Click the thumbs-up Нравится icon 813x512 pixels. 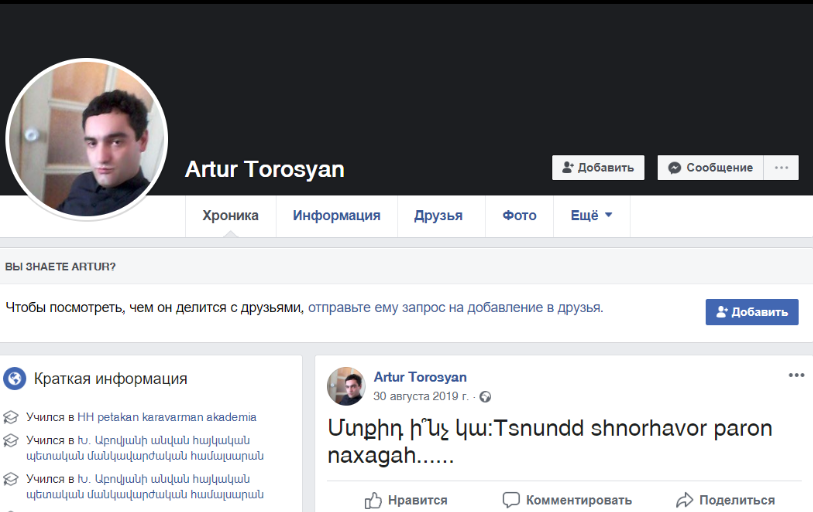tap(374, 500)
